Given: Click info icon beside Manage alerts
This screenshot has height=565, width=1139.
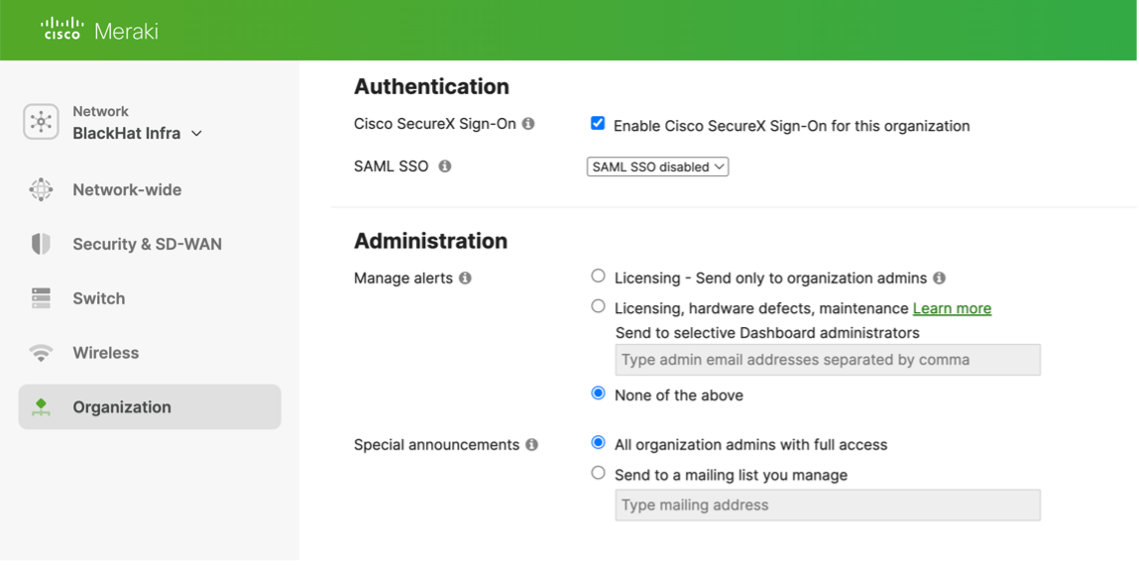Looking at the screenshot, I should (465, 278).
